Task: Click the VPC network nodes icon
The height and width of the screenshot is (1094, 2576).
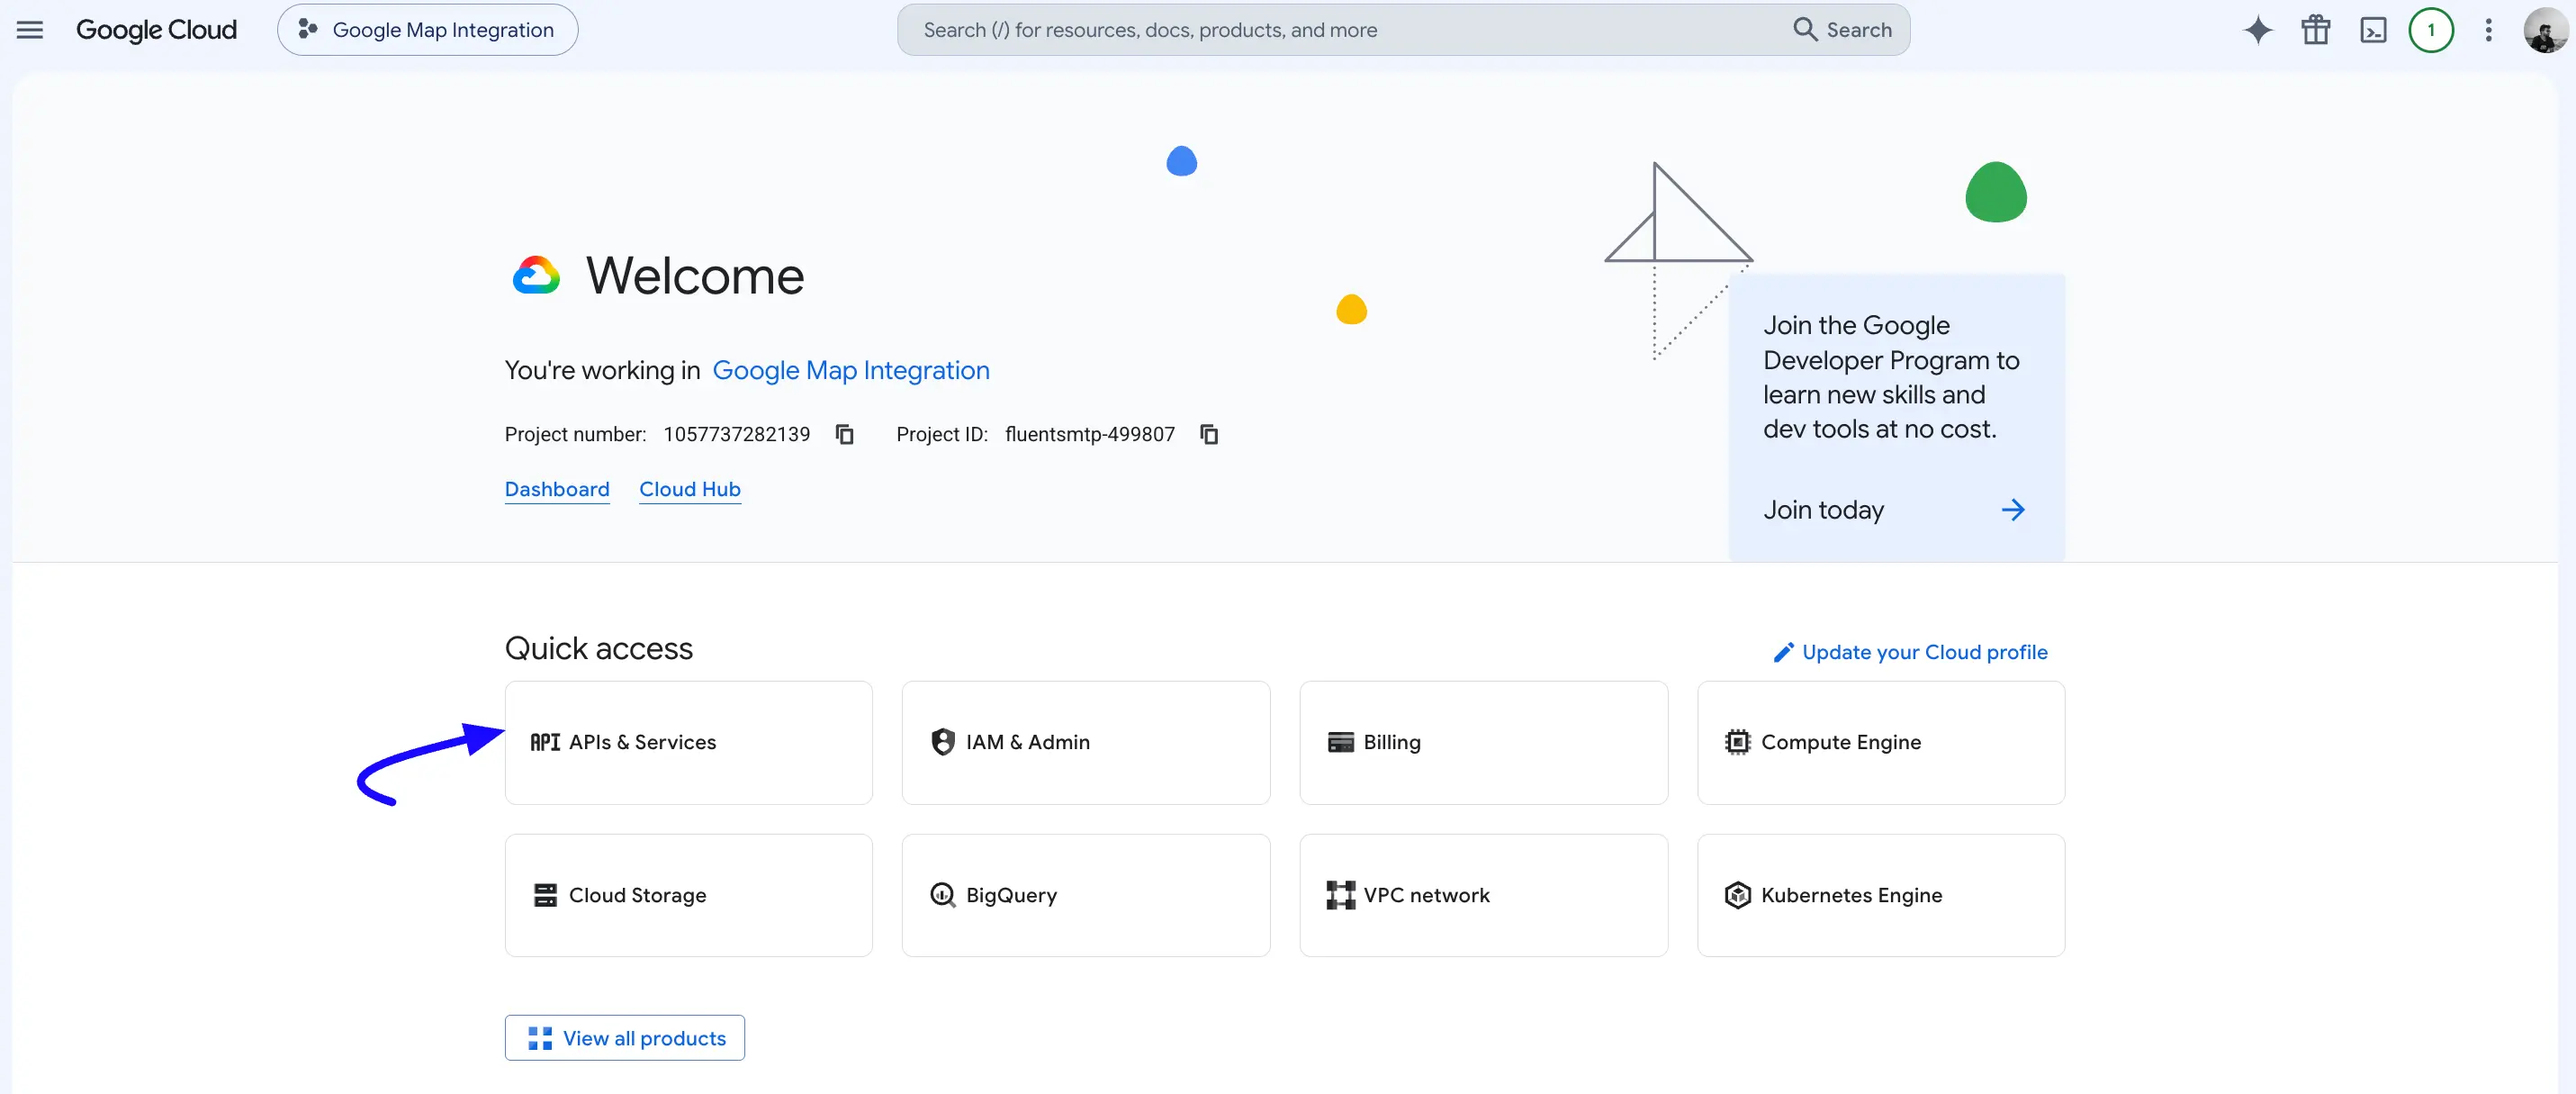Action: click(x=1341, y=895)
